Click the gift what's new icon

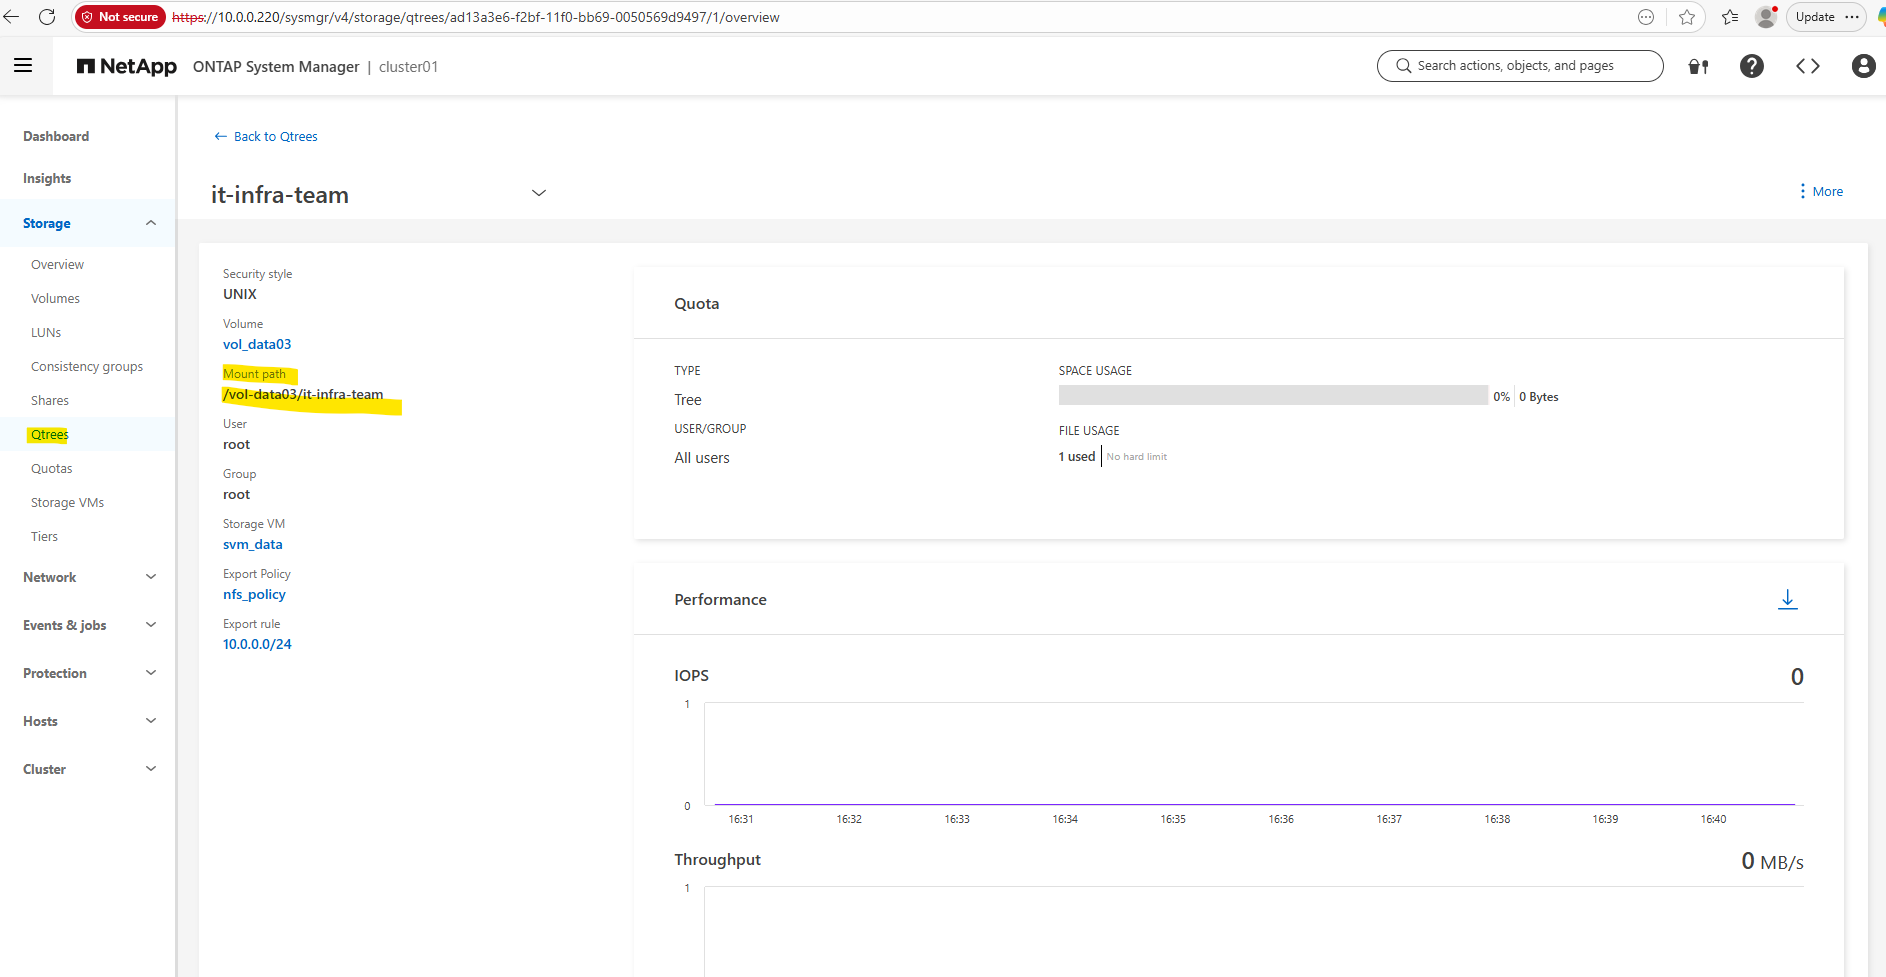(x=1698, y=67)
